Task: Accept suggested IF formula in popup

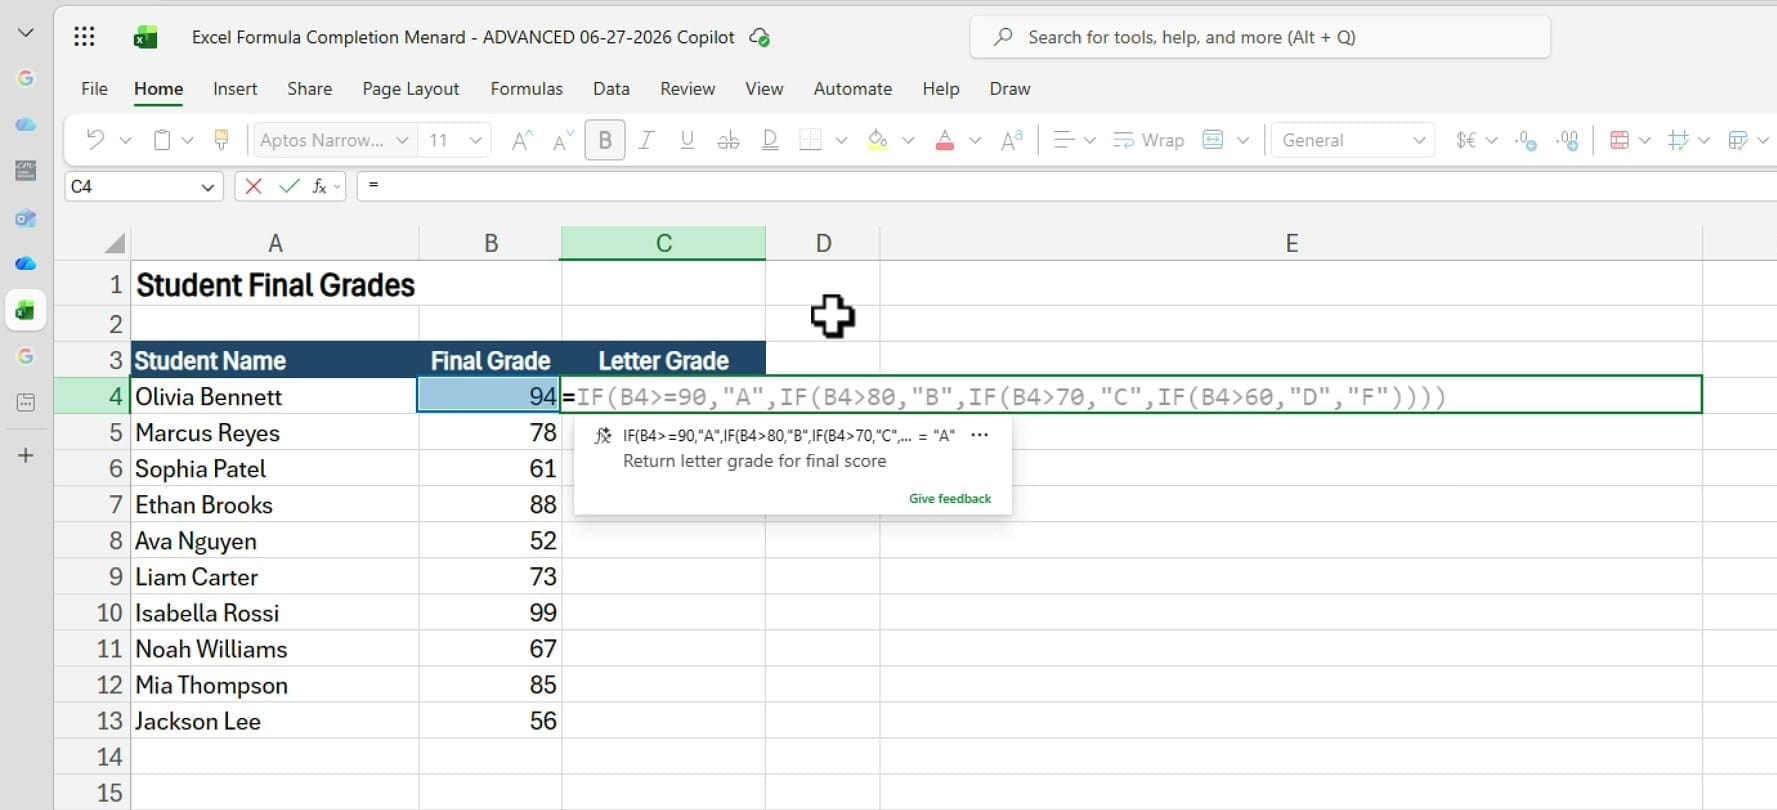Action: [789, 435]
